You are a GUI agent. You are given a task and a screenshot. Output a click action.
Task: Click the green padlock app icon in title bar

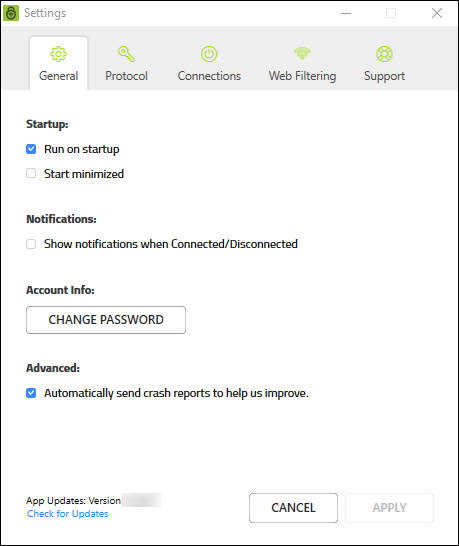(x=11, y=13)
